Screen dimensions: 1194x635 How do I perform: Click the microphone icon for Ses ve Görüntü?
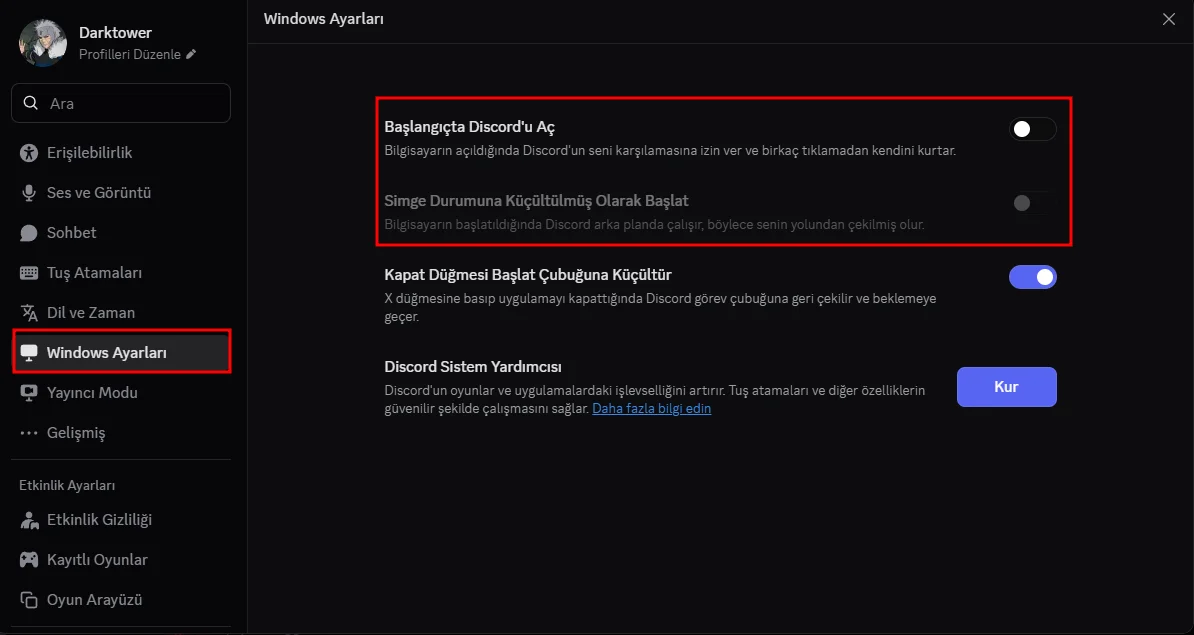tap(29, 193)
